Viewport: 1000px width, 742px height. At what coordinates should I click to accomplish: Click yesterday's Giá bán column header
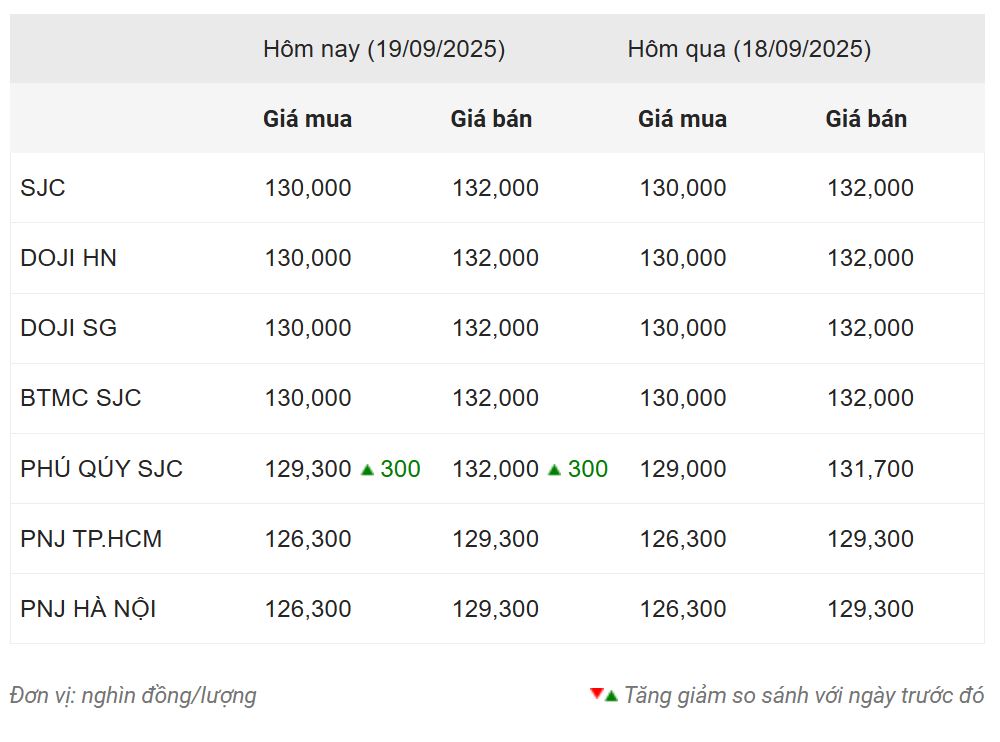coord(866,119)
